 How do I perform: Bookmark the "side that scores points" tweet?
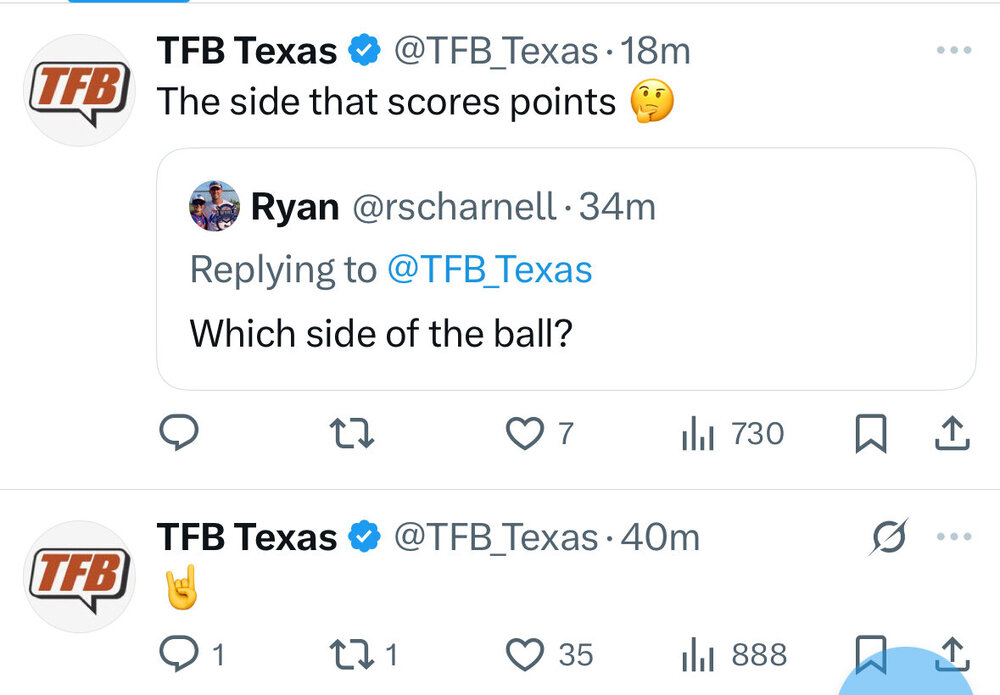point(869,433)
